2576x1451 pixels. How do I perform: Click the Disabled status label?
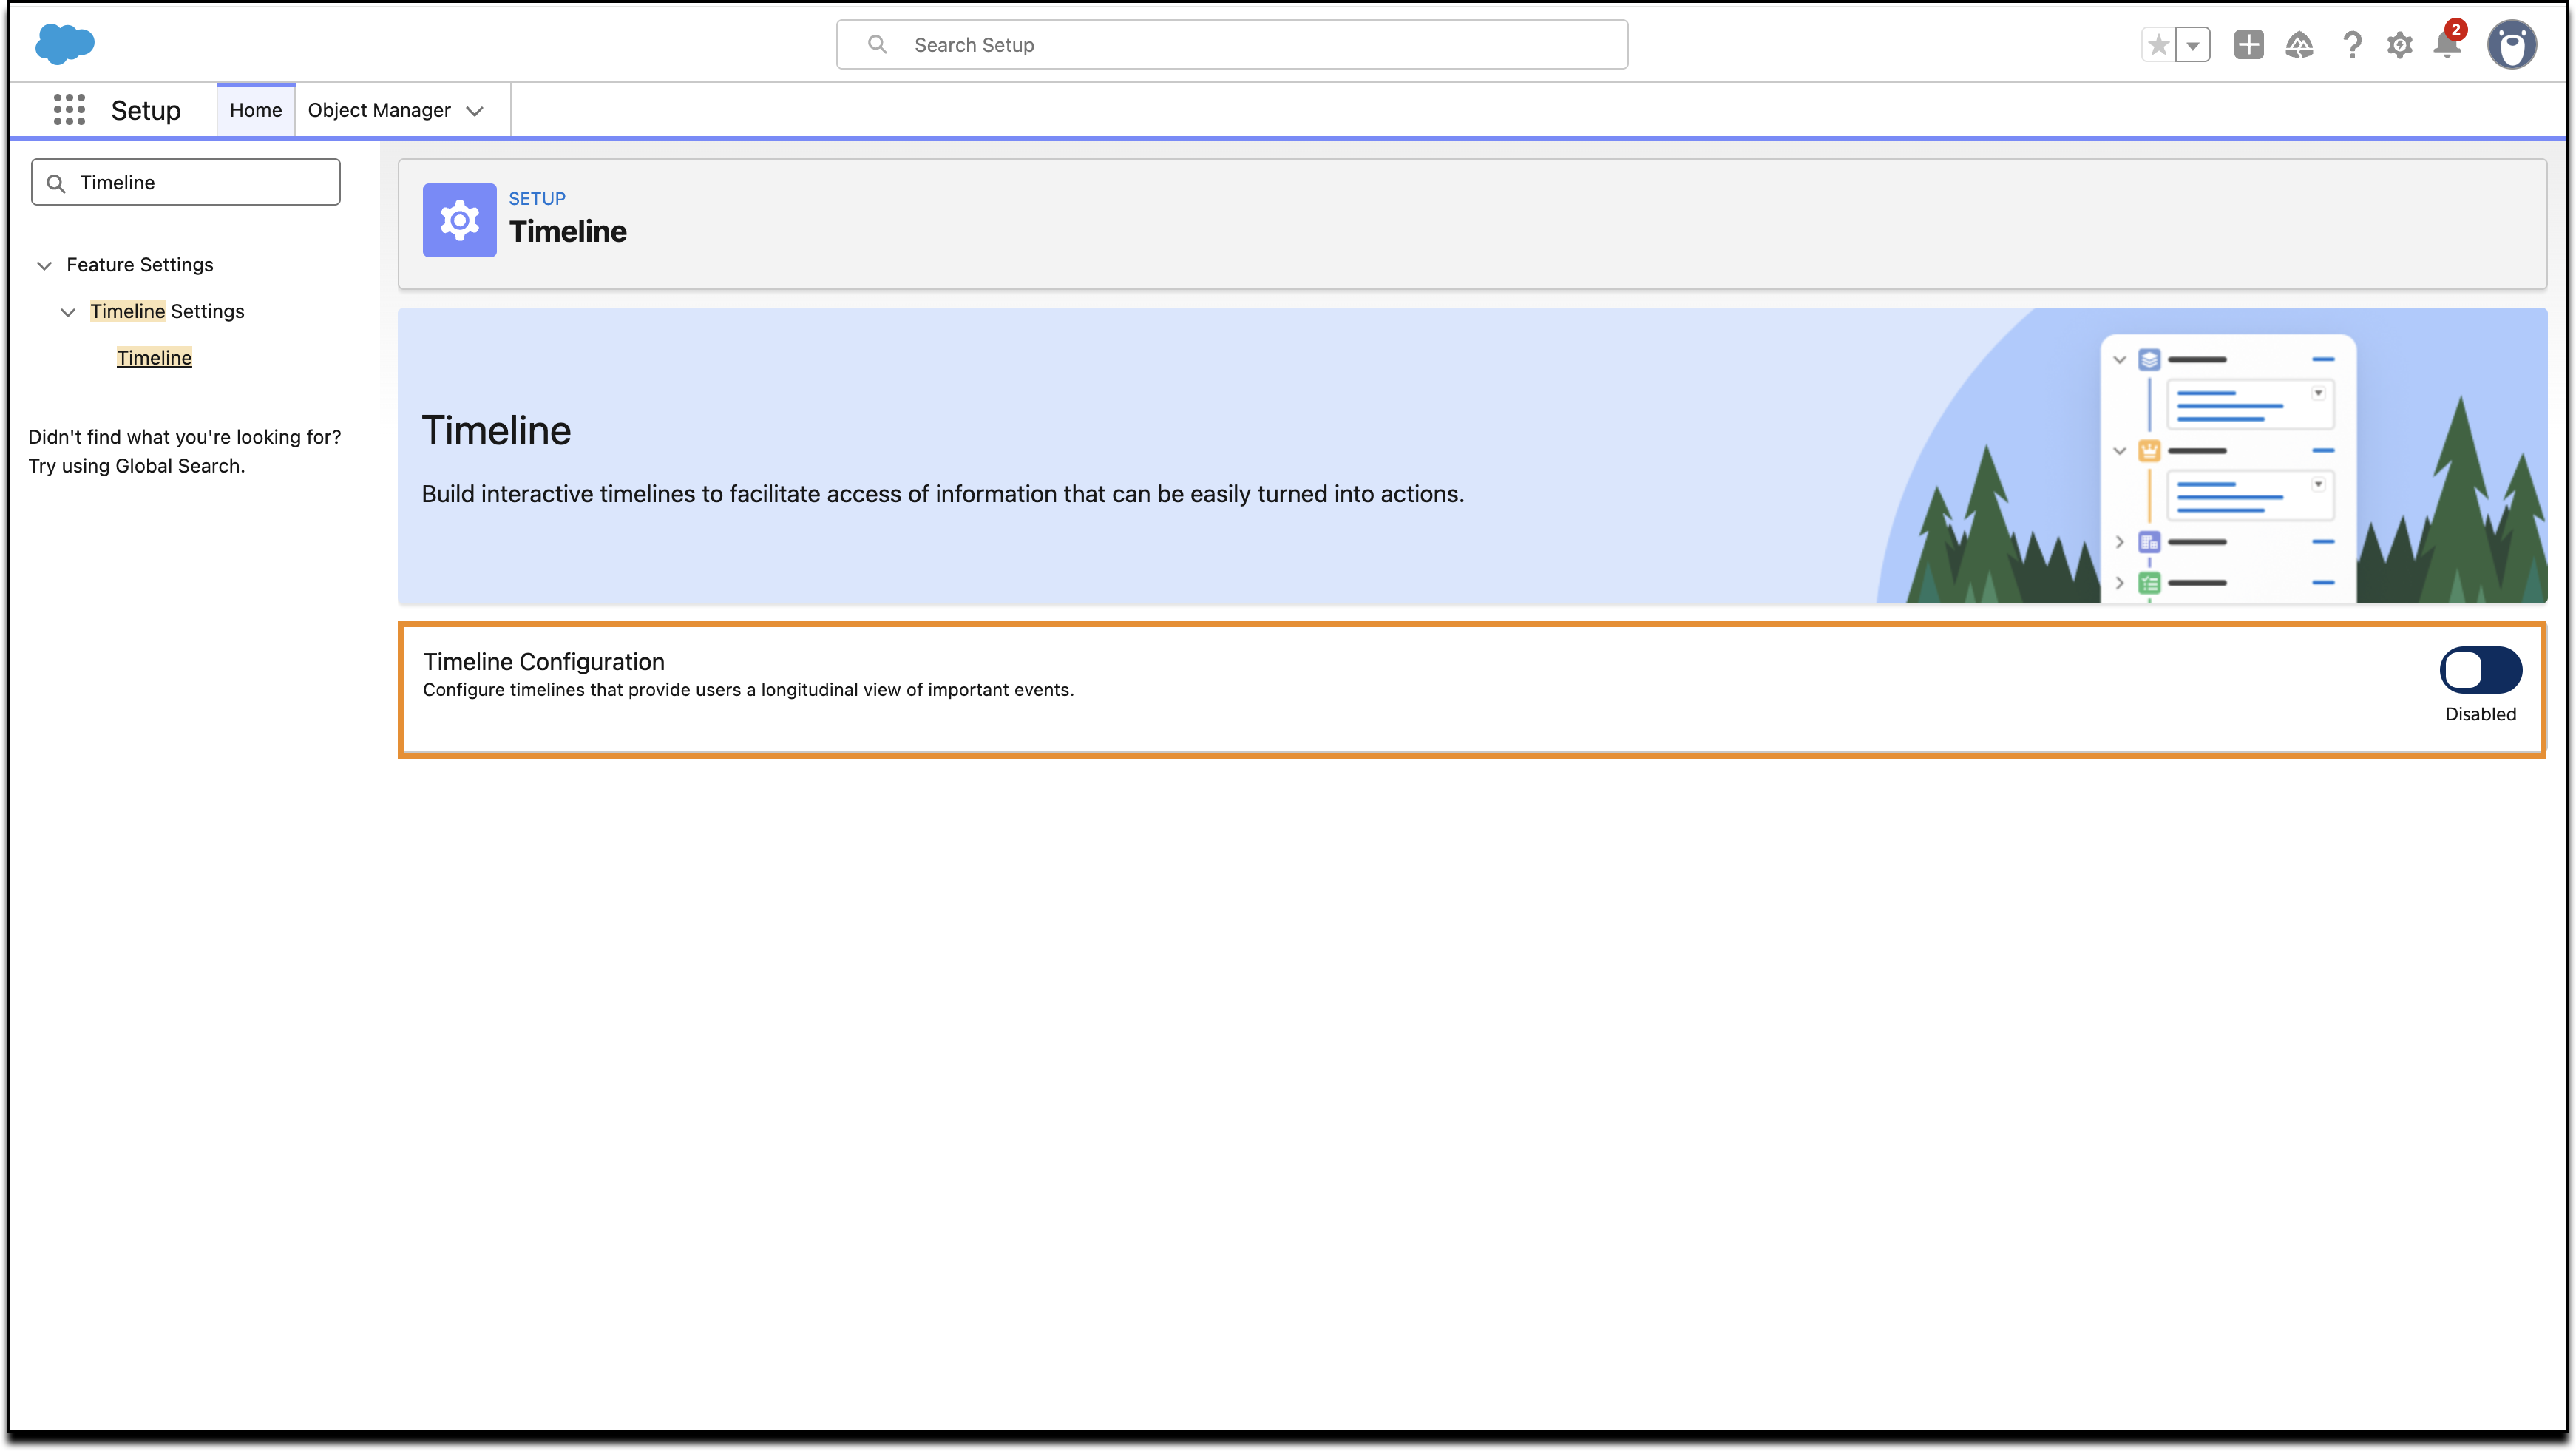tap(2480, 714)
